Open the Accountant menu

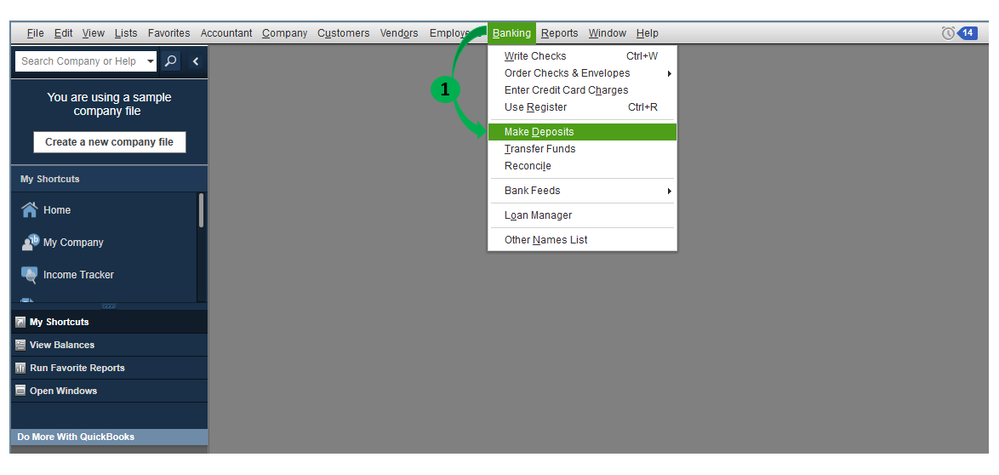pos(226,33)
